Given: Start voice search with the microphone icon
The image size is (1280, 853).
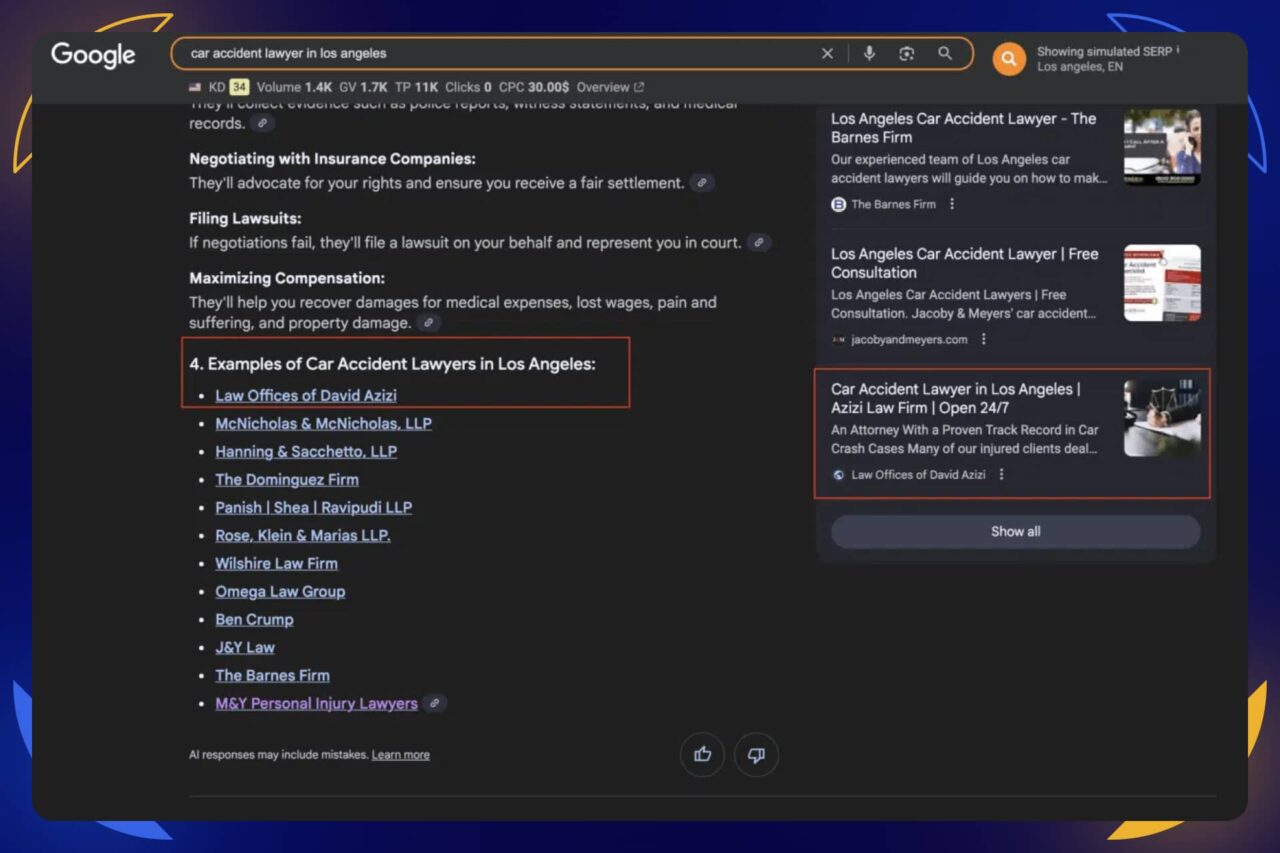Looking at the screenshot, I should (869, 54).
